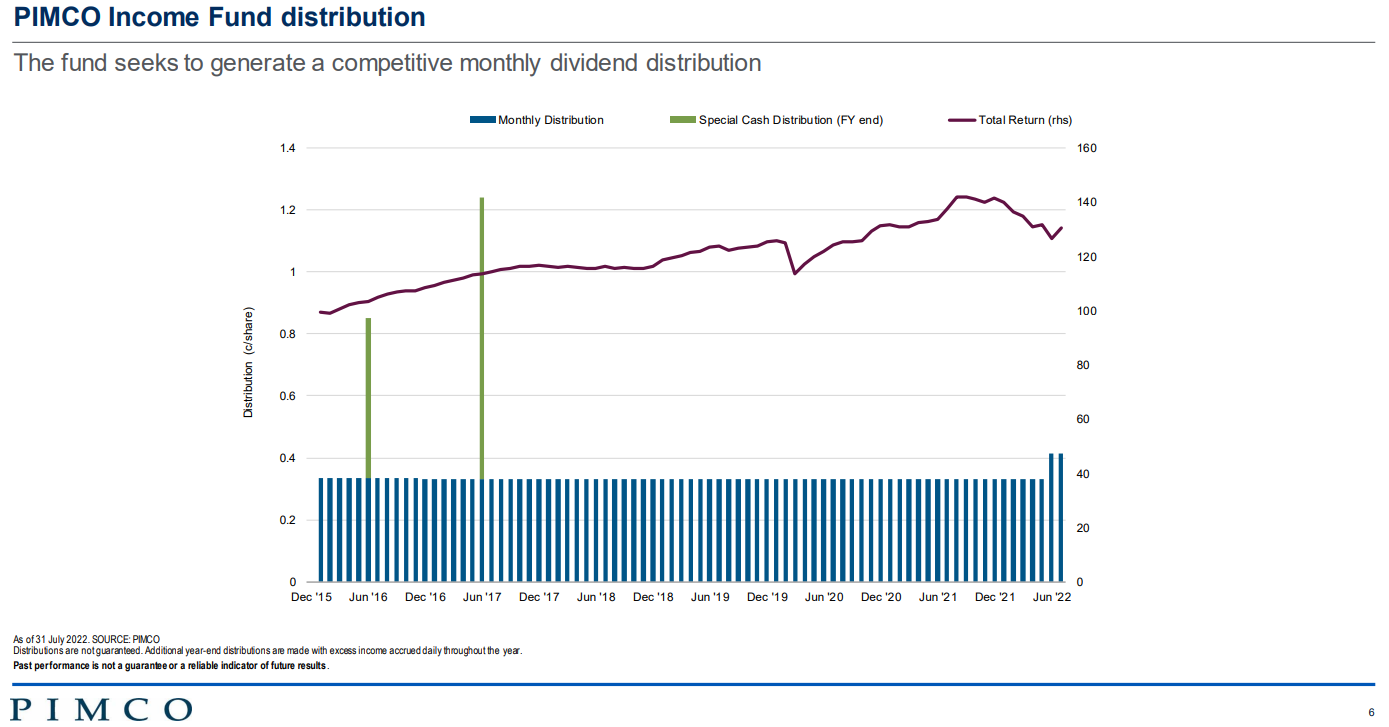Click the "160" right axis value
This screenshot has height=727, width=1389.
click(1087, 149)
